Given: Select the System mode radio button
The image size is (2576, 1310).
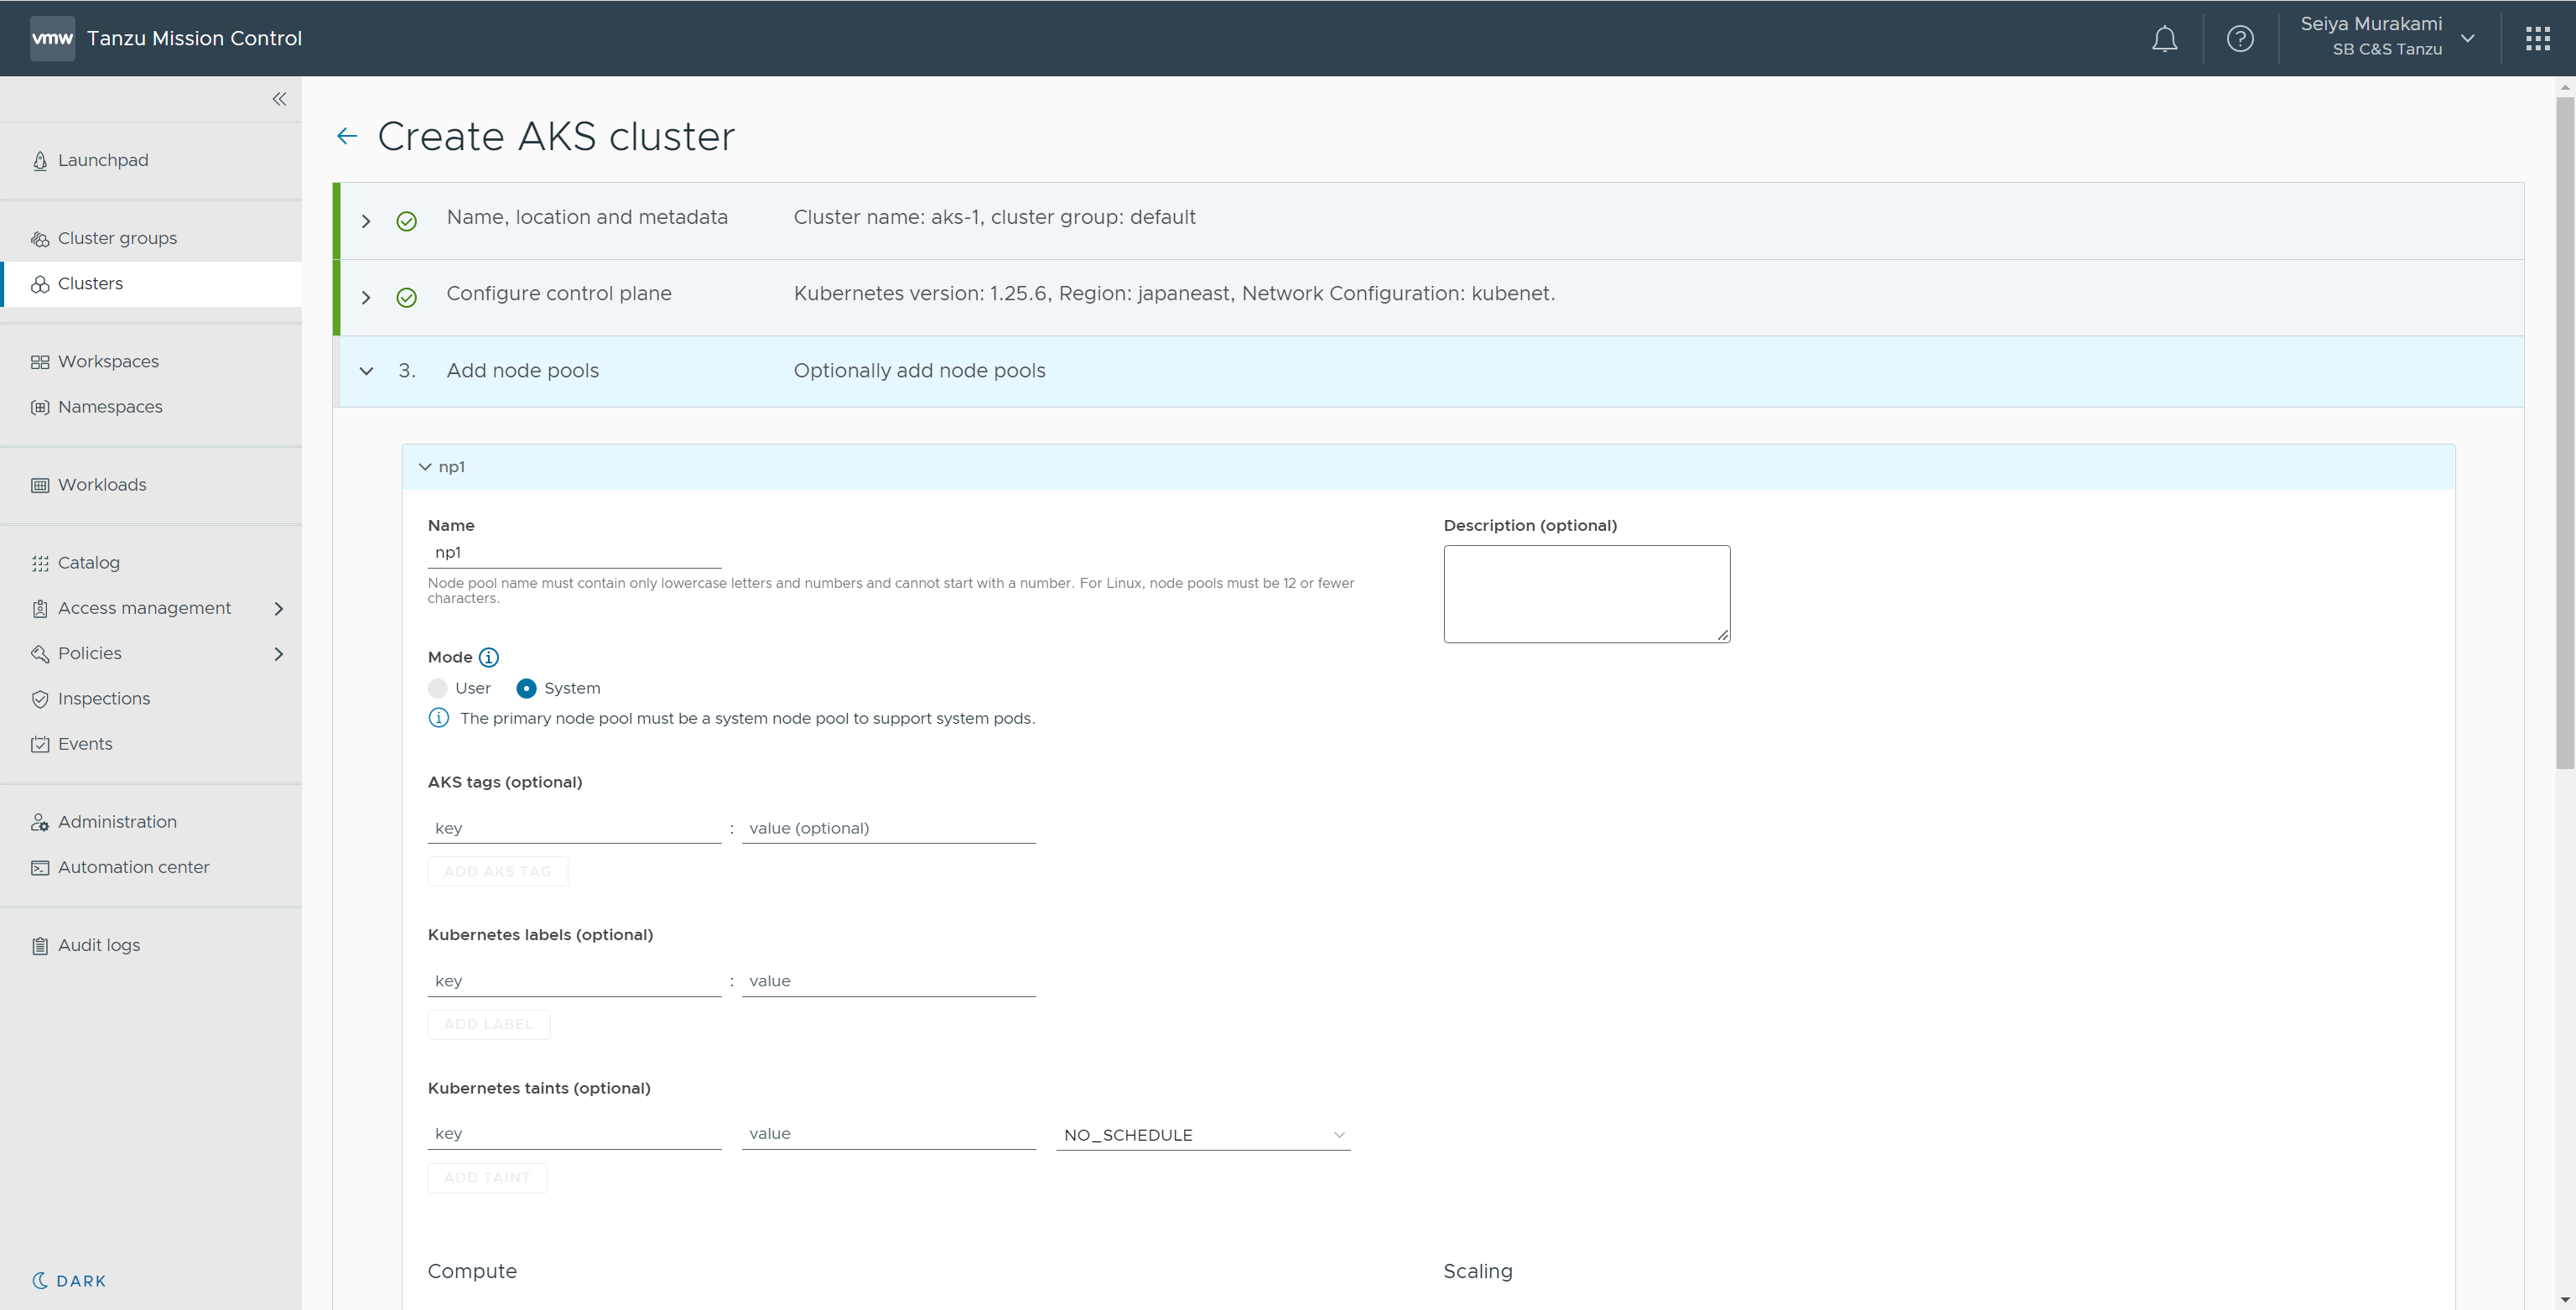Looking at the screenshot, I should (x=526, y=688).
